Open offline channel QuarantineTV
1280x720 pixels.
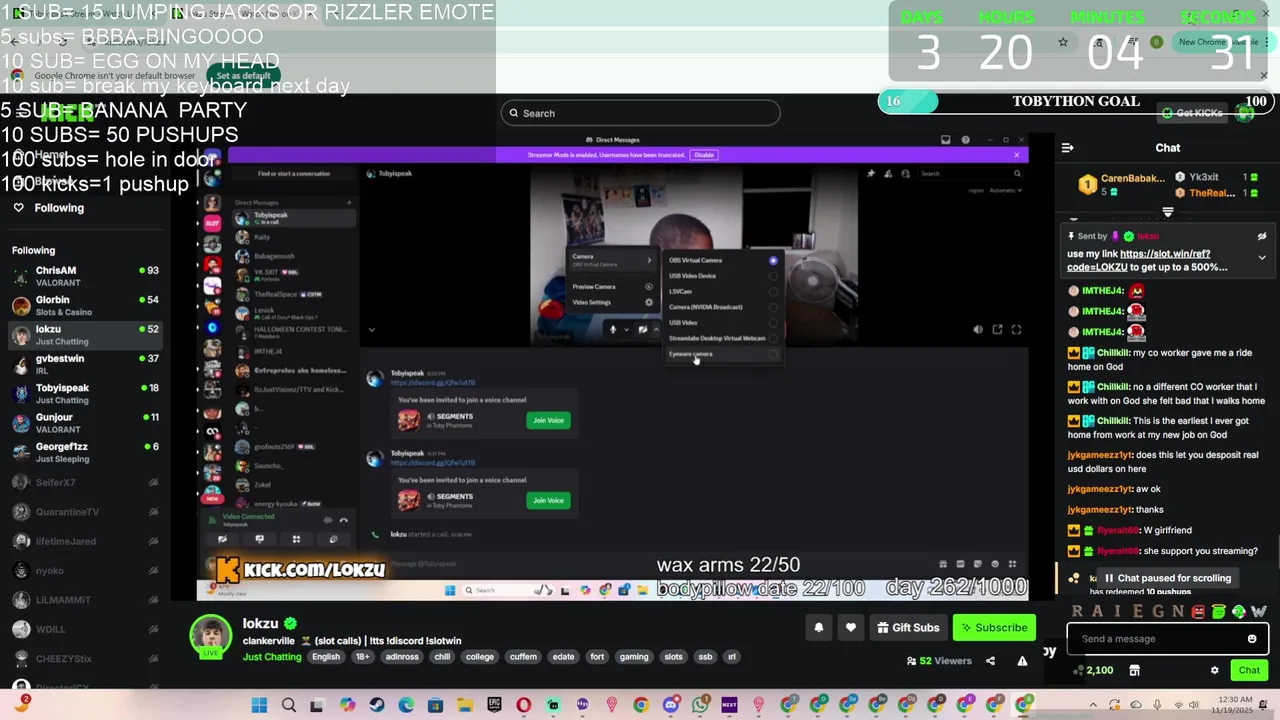tap(85, 512)
